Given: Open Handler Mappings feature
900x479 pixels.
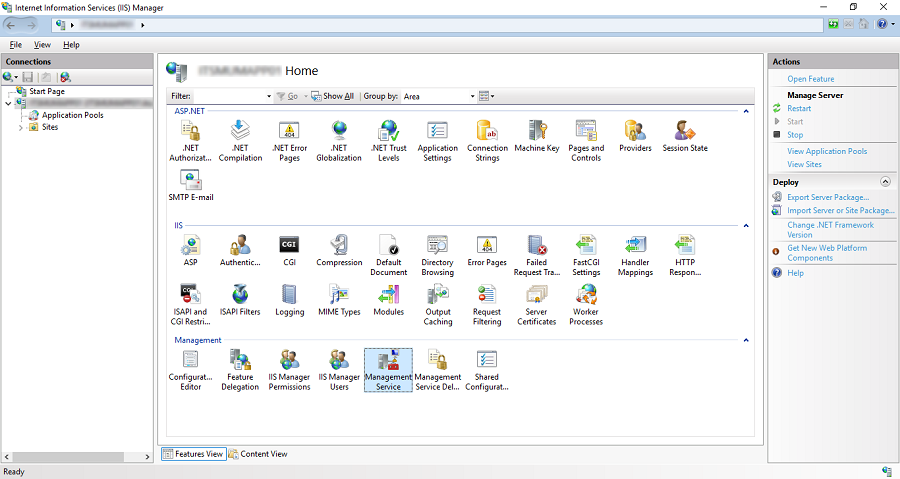Looking at the screenshot, I should click(635, 255).
